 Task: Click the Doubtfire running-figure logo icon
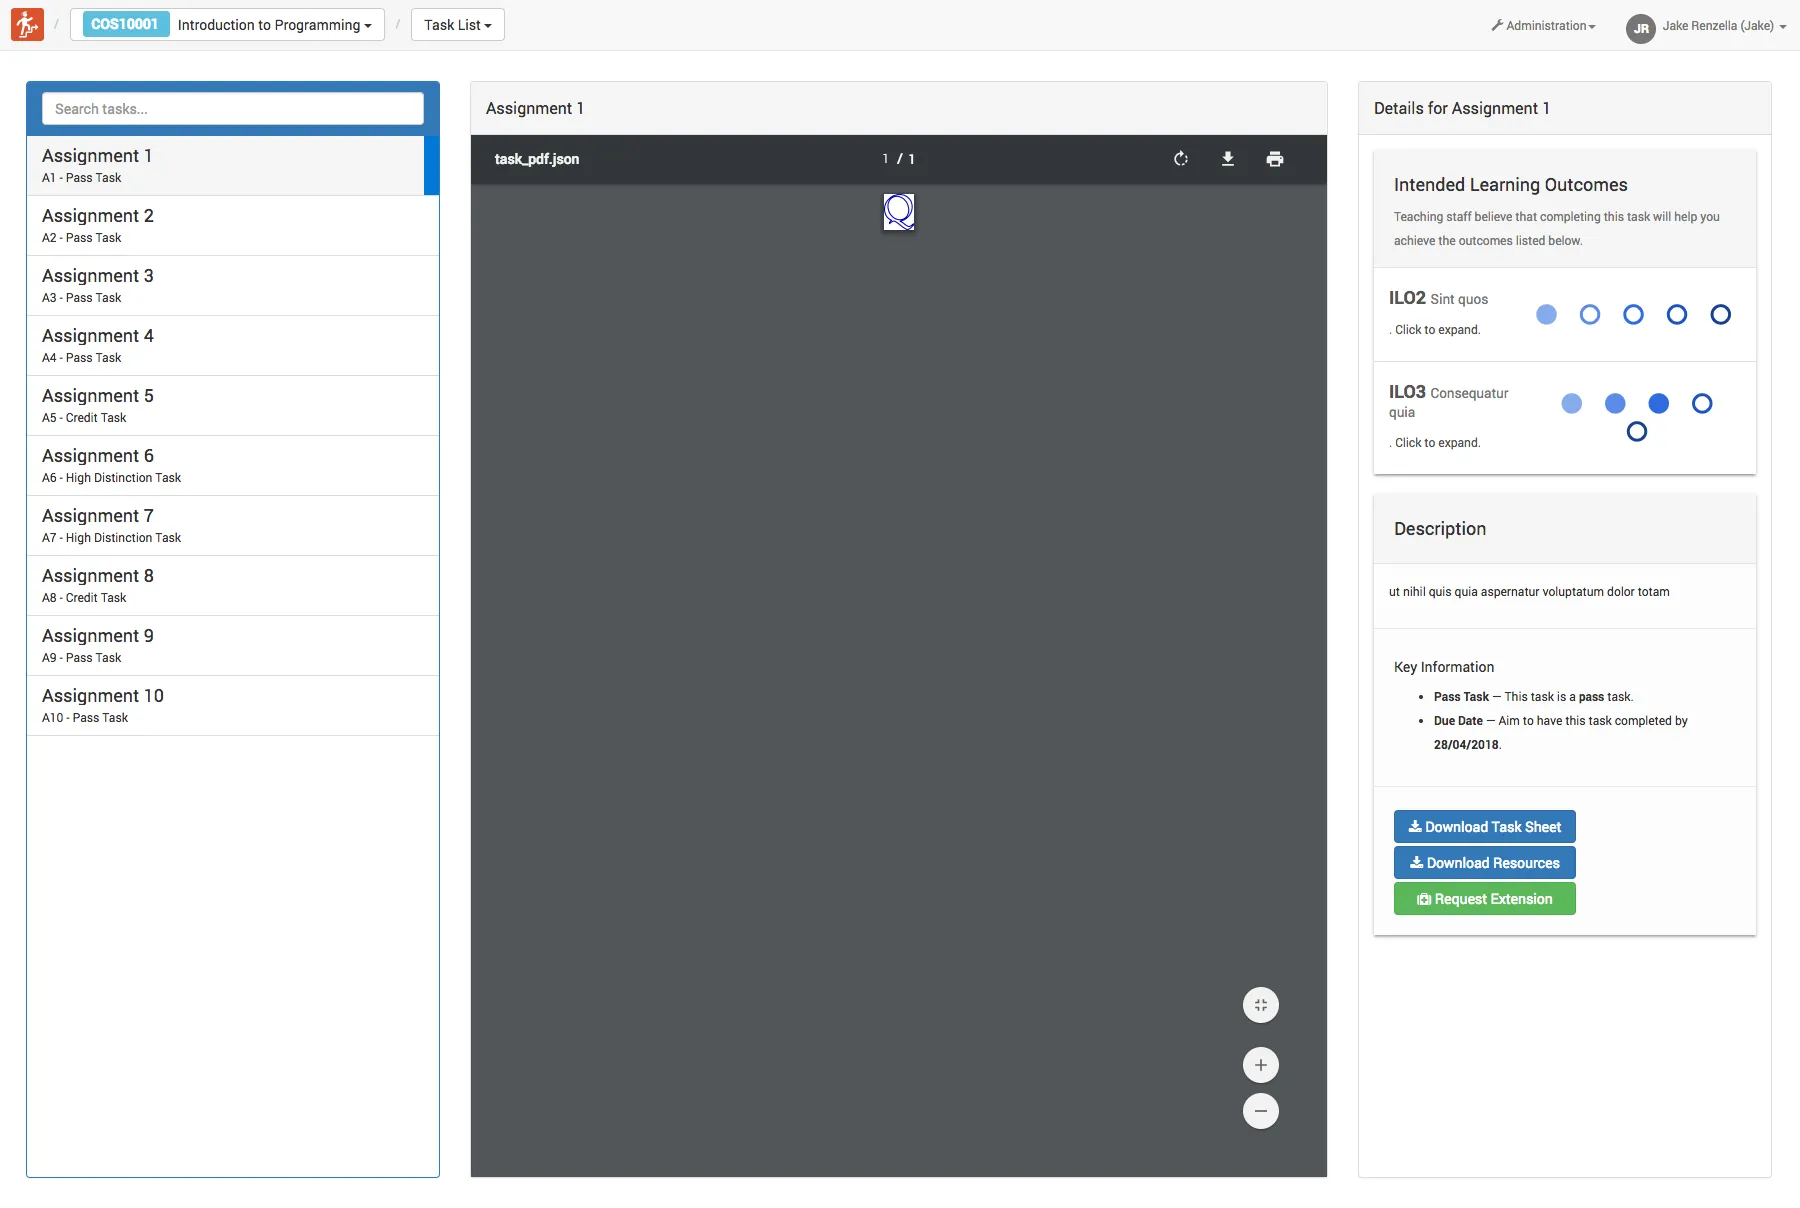(x=27, y=25)
